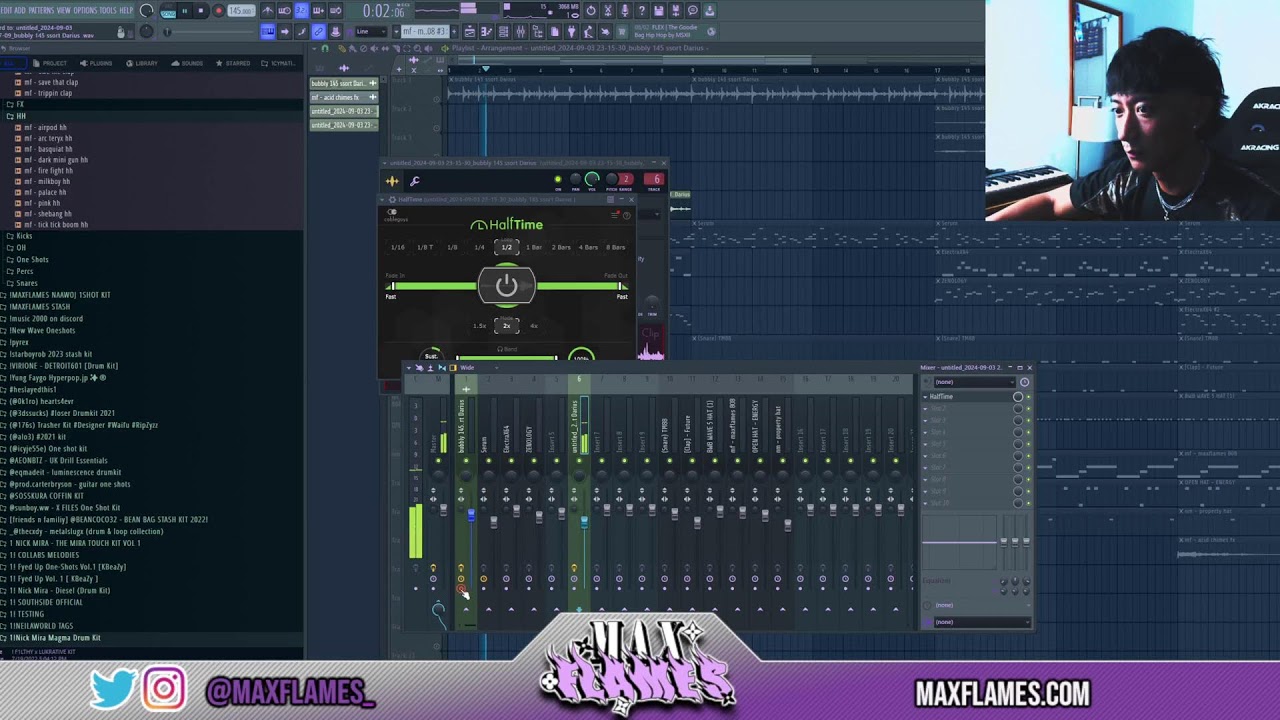Select sample 'mf - airpod hh'

point(41,128)
